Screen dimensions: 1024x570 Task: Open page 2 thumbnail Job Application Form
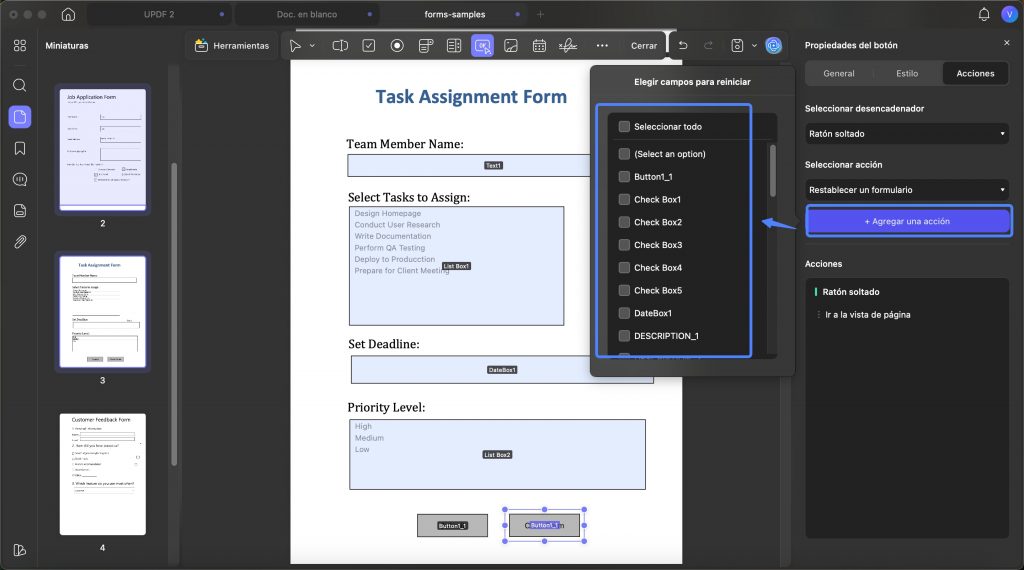point(103,150)
